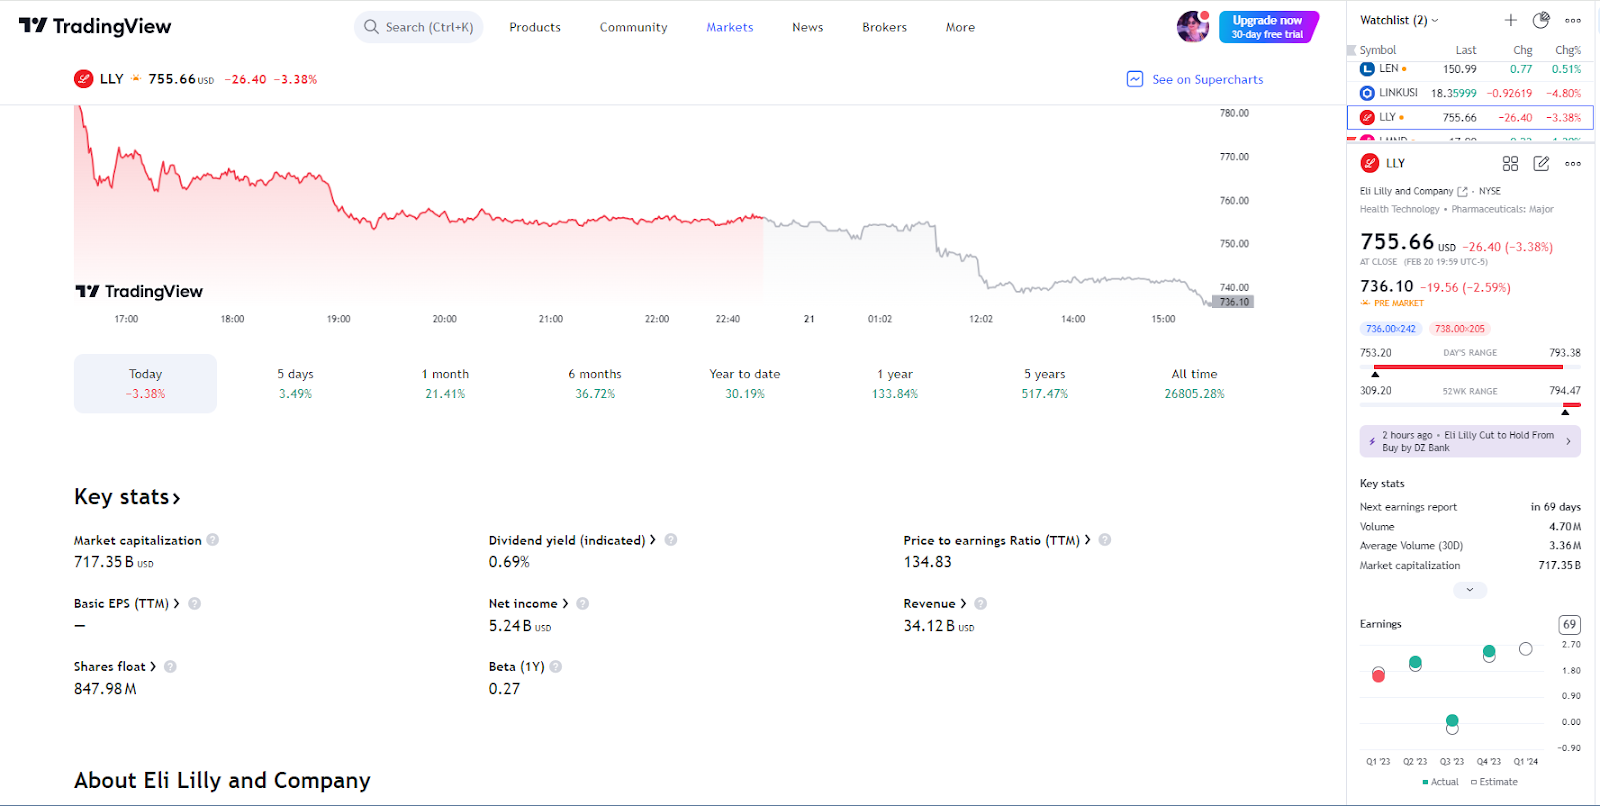Click the Supercharts chart icon
Screen dimensions: 1600x806
point(1135,79)
